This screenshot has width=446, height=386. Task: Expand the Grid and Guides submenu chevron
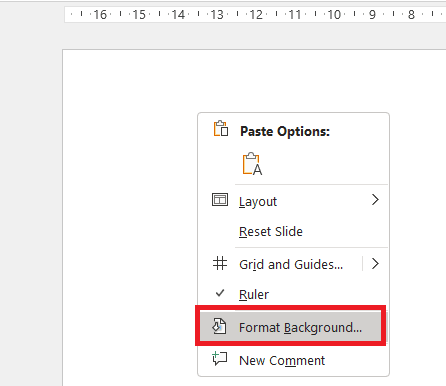click(375, 264)
